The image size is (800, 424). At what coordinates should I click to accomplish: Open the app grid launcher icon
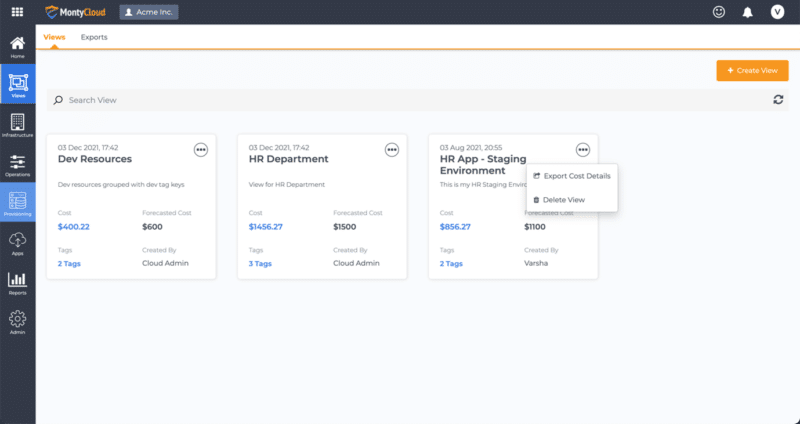(17, 12)
